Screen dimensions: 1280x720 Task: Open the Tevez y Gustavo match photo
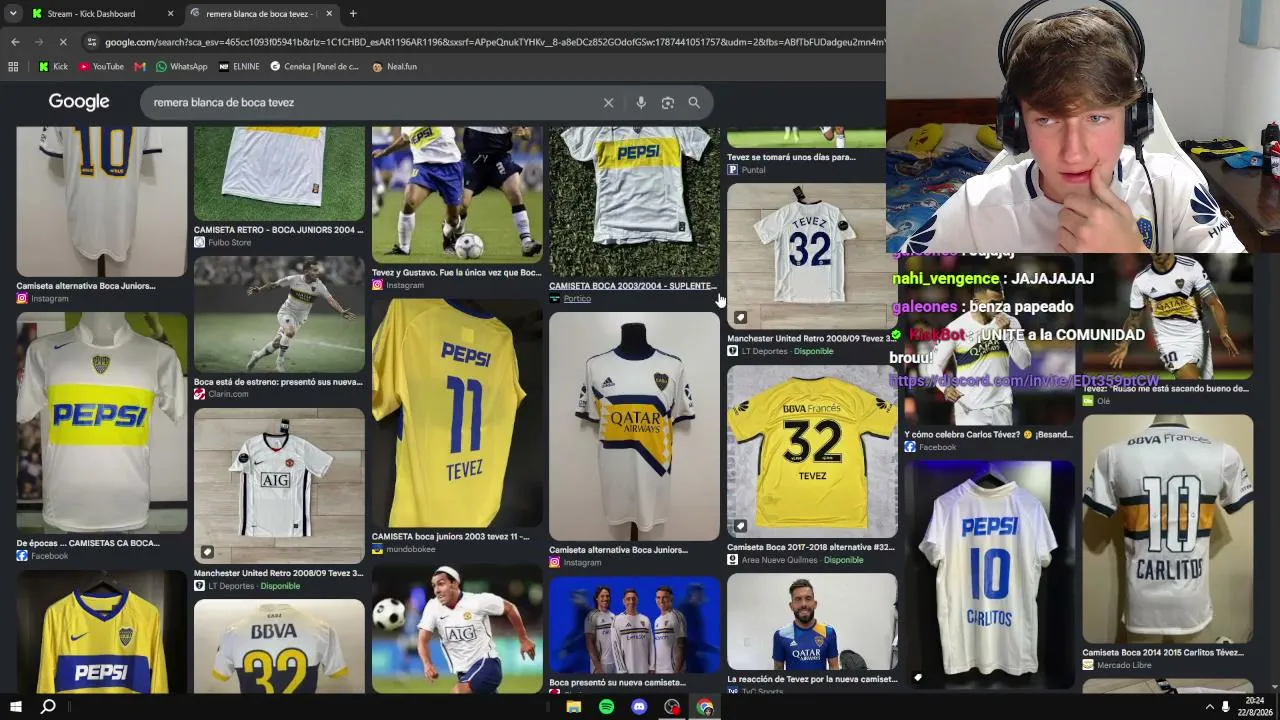[x=457, y=195]
